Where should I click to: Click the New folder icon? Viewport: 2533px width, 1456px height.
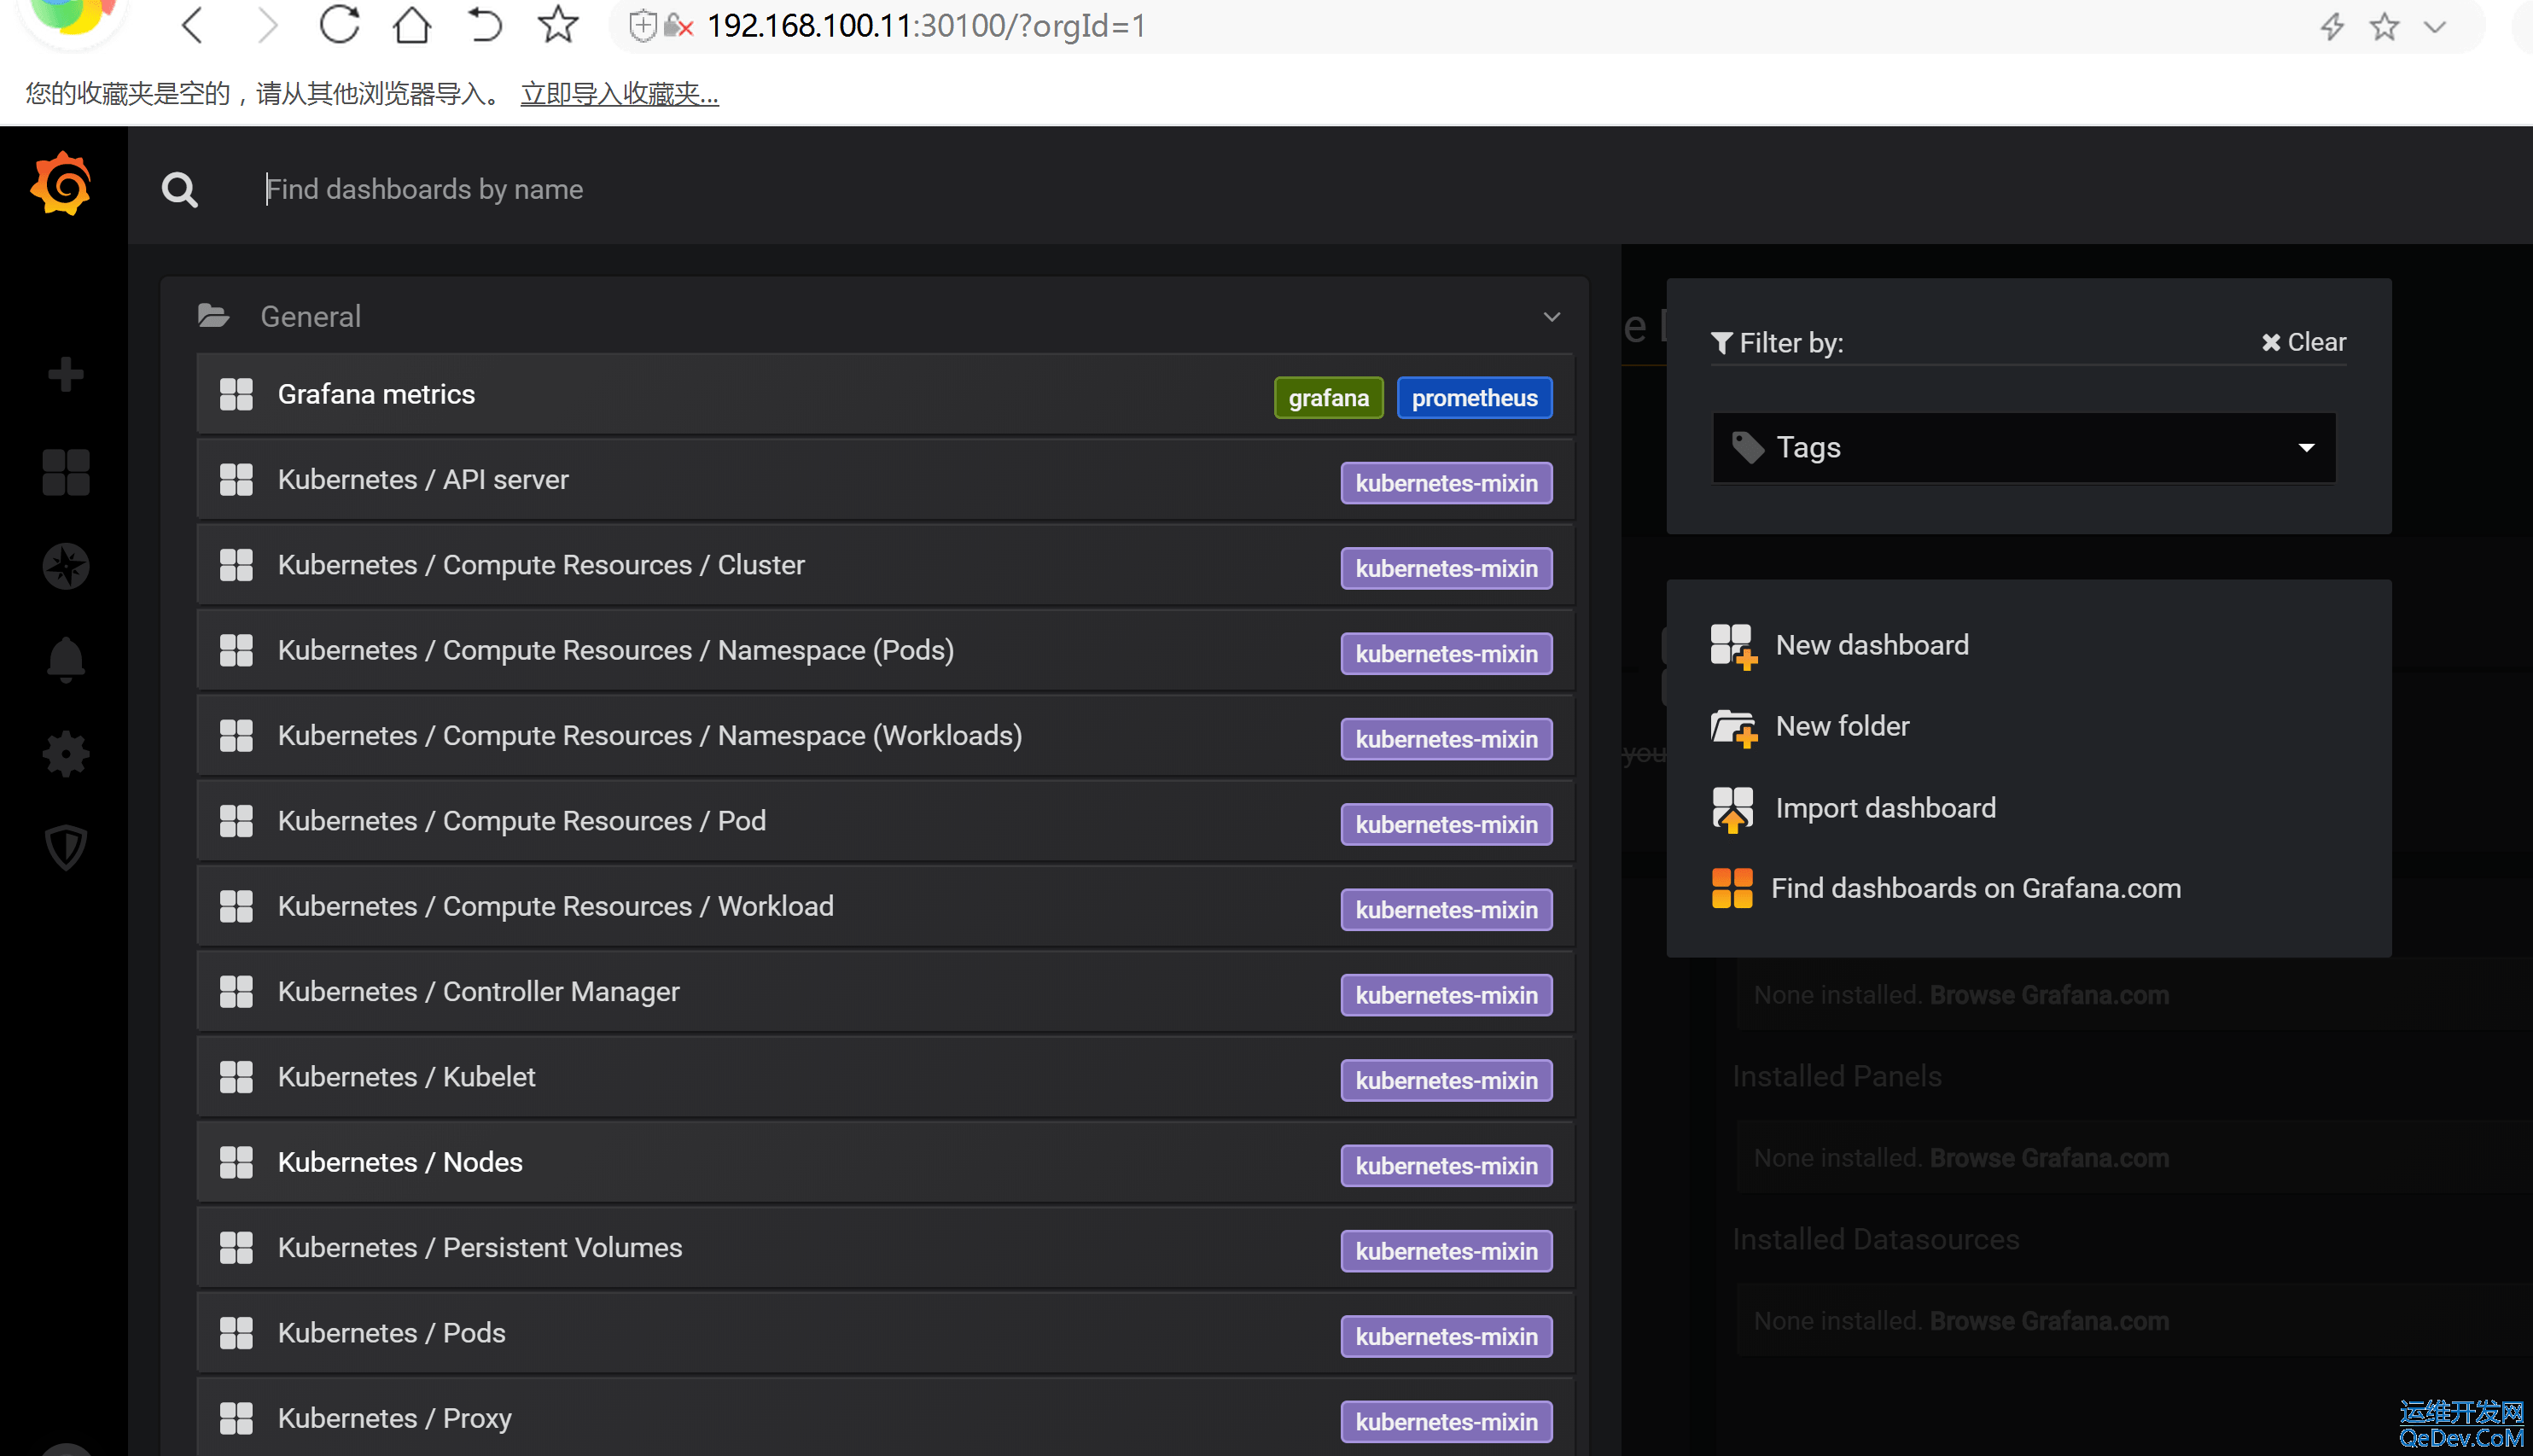pos(1733,727)
